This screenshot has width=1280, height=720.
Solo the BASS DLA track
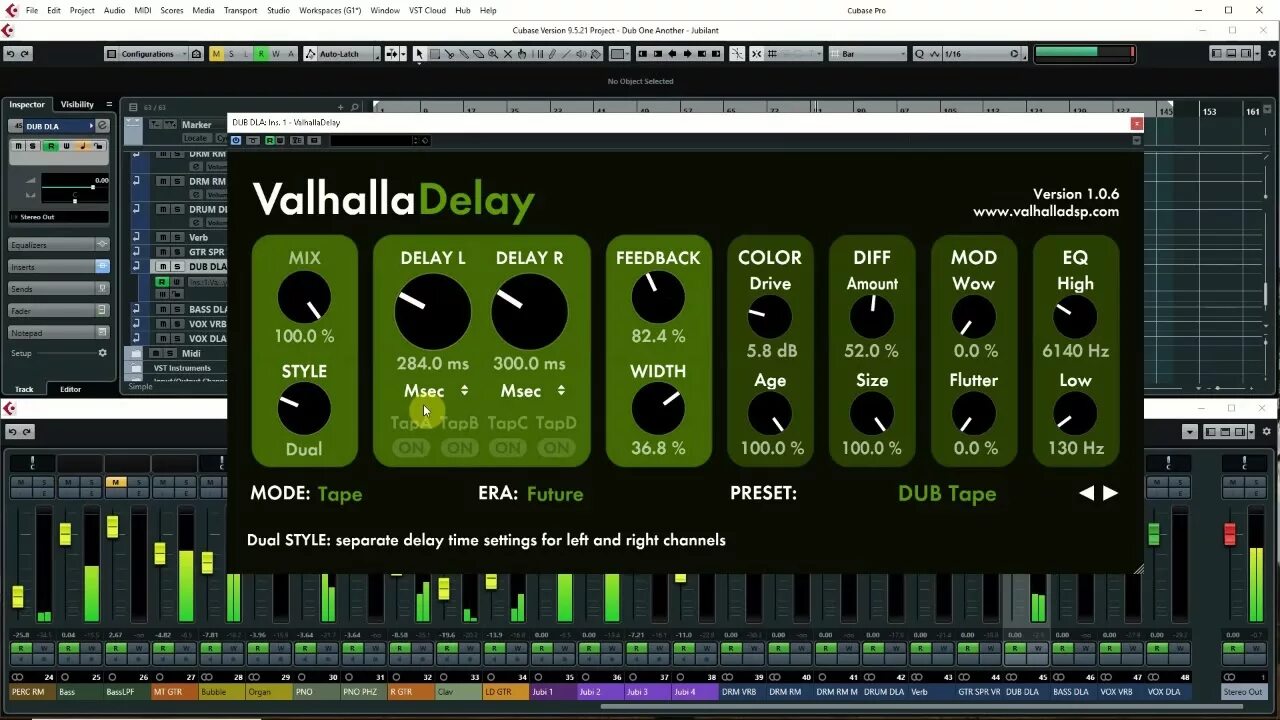pyautogui.click(x=177, y=310)
